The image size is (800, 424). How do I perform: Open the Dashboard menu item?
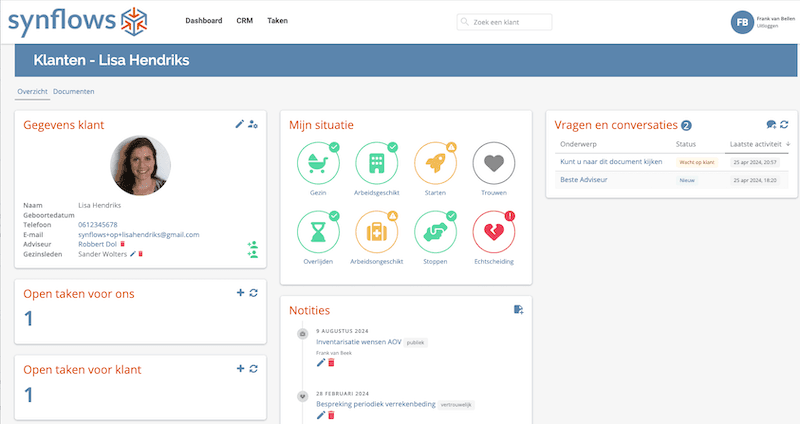click(204, 21)
